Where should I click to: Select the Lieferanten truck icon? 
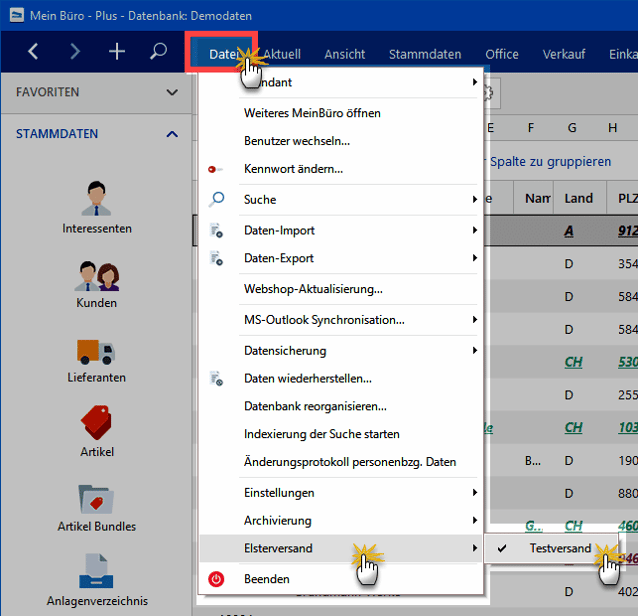tap(97, 357)
